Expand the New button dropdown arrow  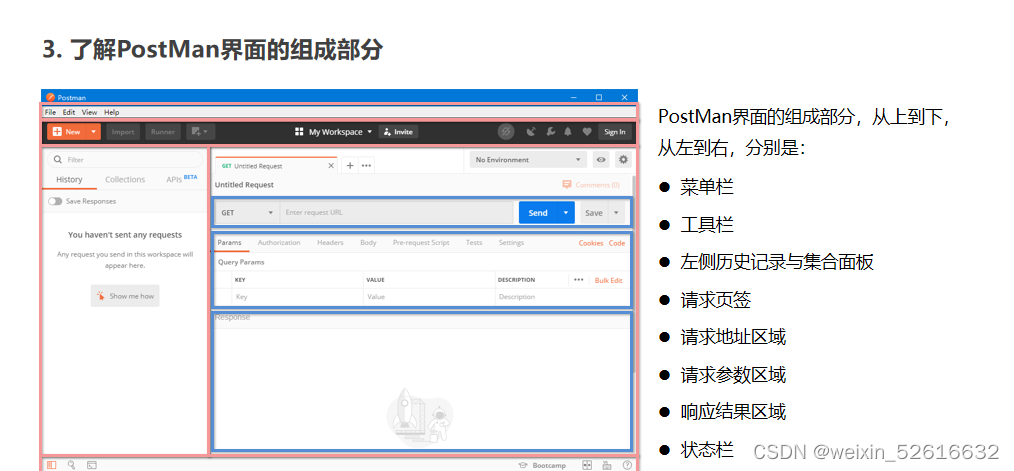(94, 131)
